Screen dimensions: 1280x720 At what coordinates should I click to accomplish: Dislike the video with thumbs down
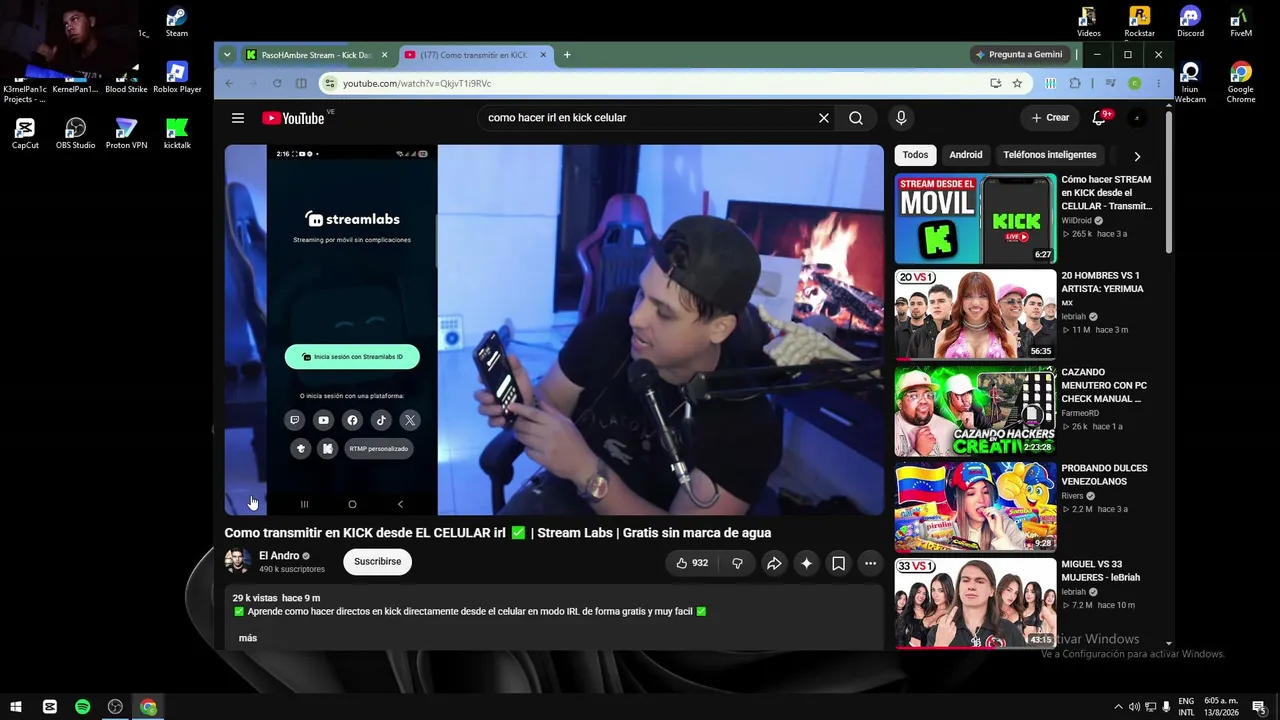(737, 563)
